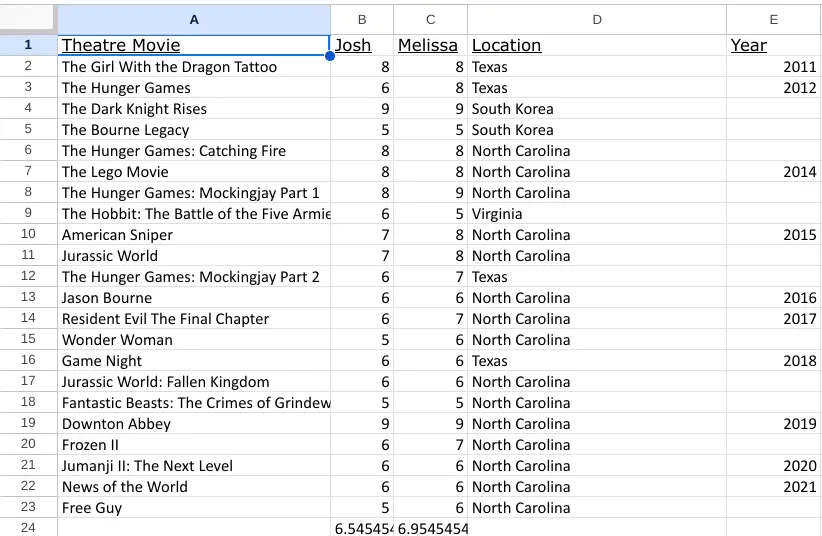
Task: Click Melissa's rating 7 for Frozen II
Action: coord(430,444)
